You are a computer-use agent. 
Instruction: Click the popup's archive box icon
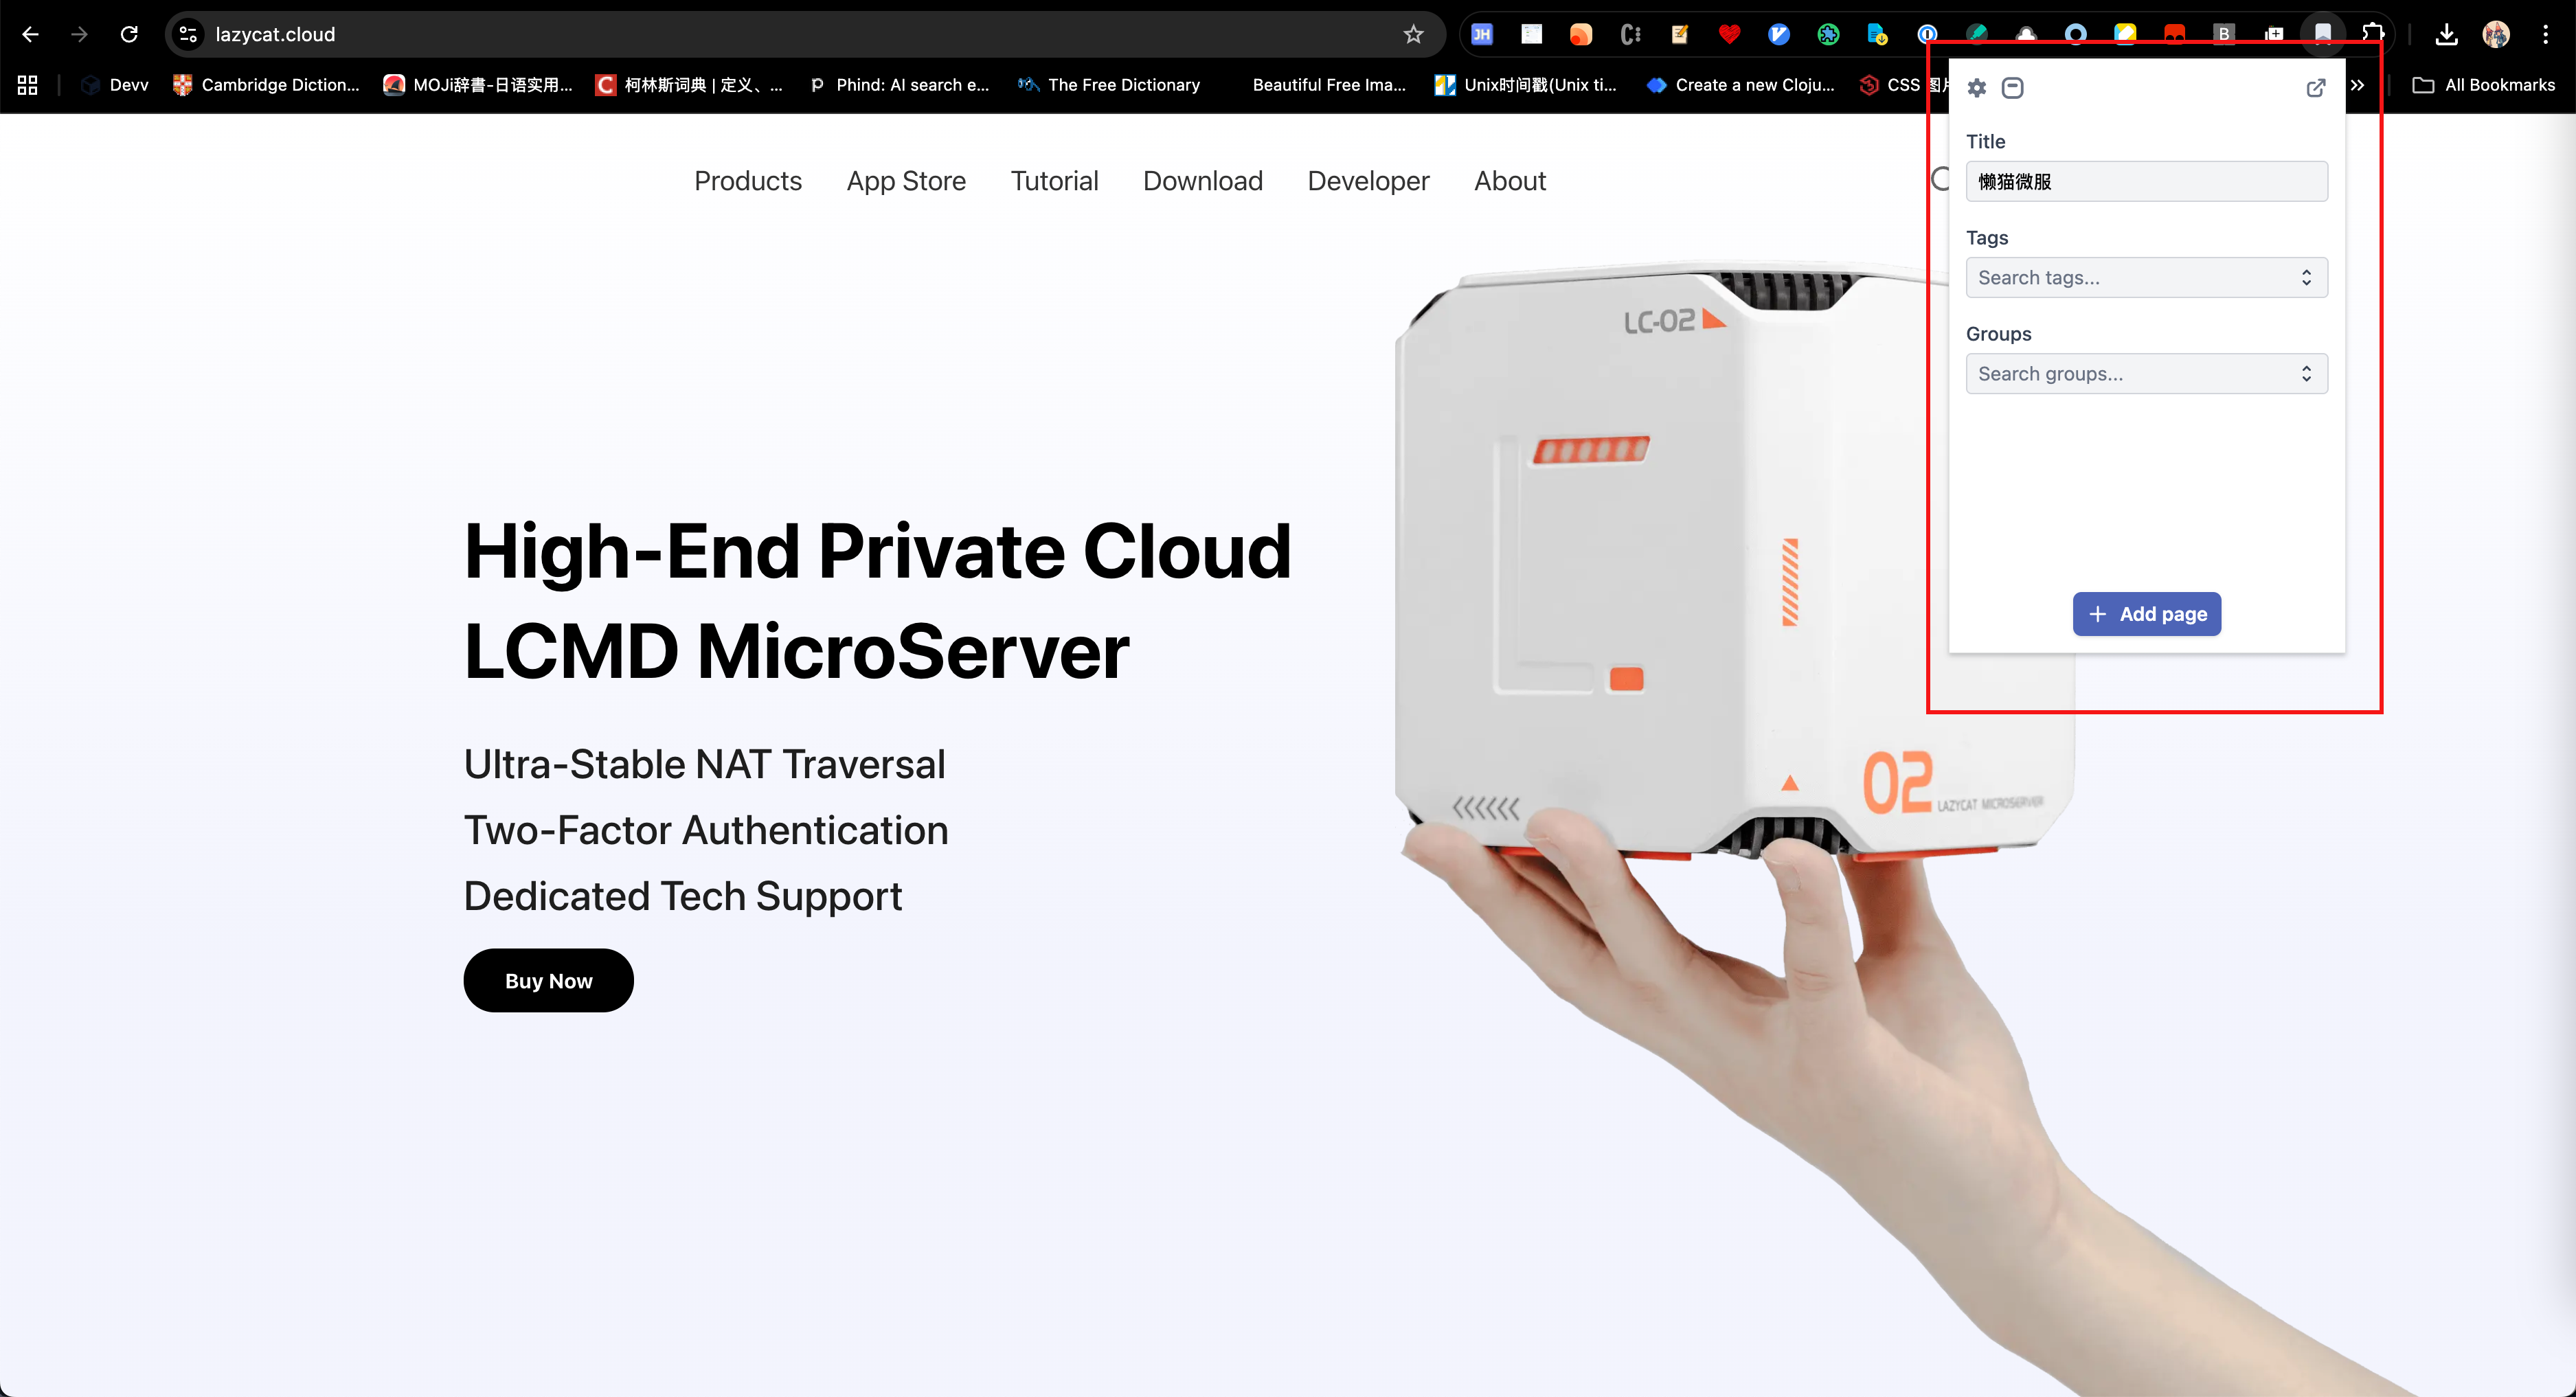[2013, 88]
